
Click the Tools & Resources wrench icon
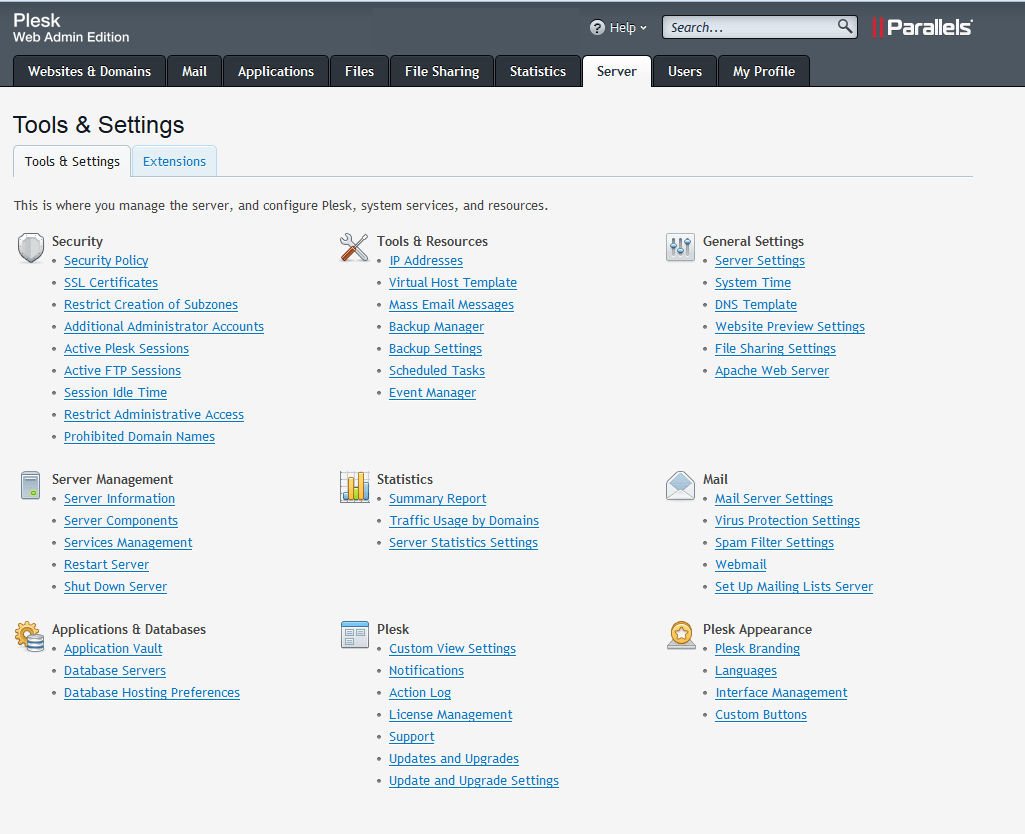(x=354, y=247)
